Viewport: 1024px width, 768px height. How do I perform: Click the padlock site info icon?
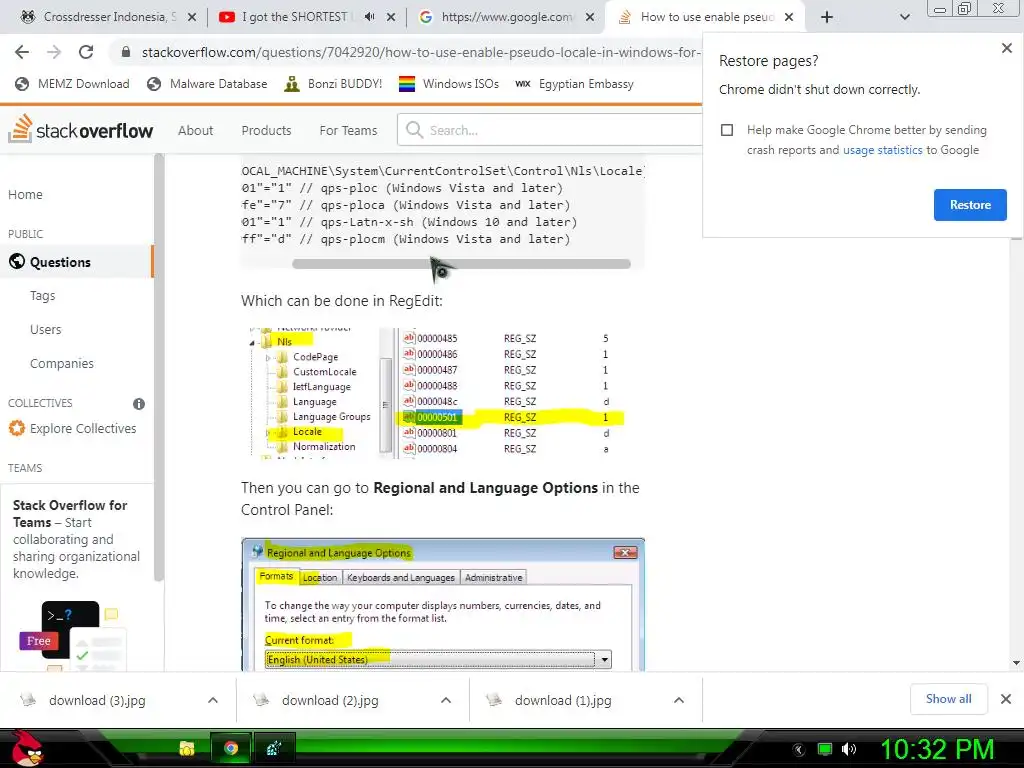click(126, 52)
